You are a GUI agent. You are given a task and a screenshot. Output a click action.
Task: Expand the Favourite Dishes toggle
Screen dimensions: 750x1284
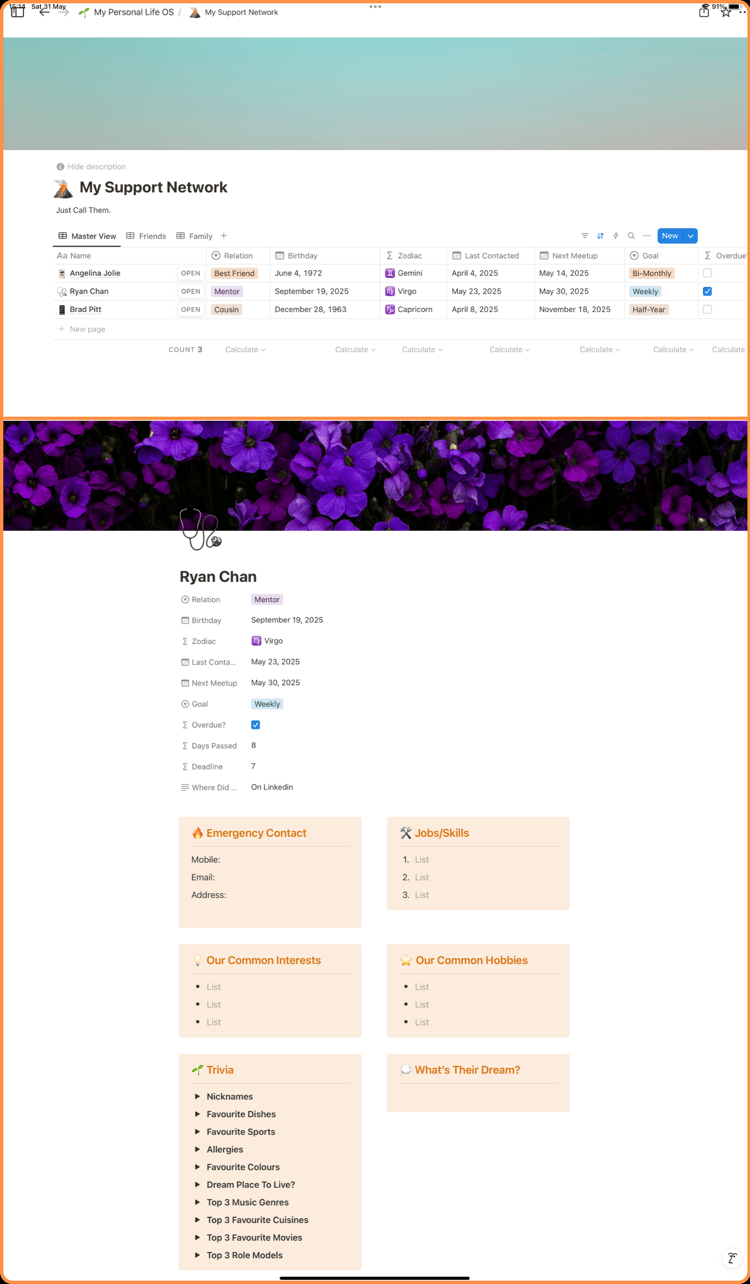tap(198, 1114)
